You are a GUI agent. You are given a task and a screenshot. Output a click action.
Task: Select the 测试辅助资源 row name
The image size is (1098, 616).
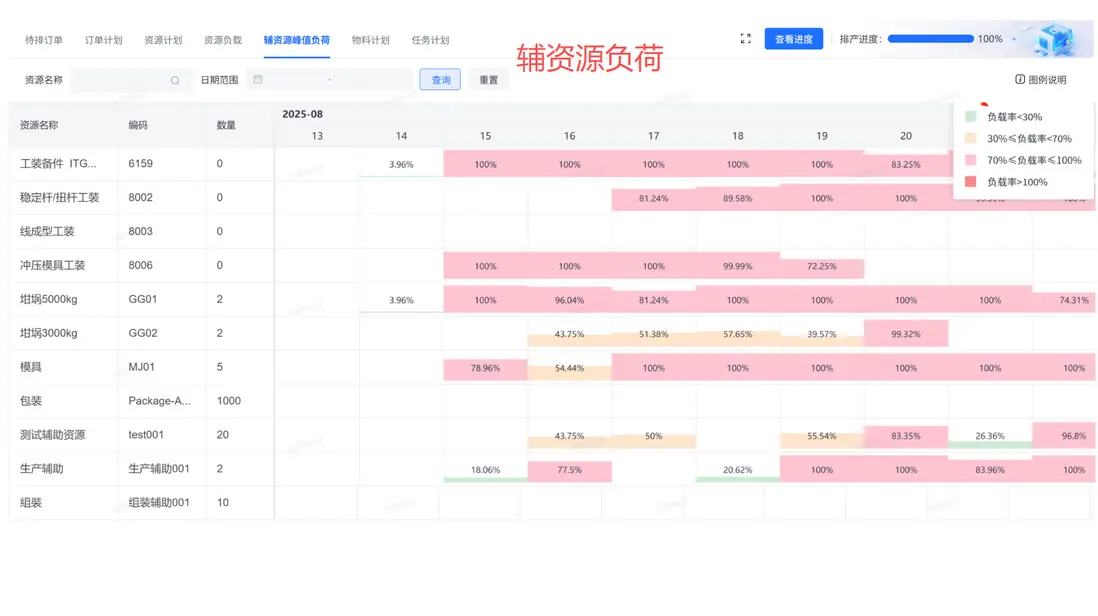click(x=53, y=435)
